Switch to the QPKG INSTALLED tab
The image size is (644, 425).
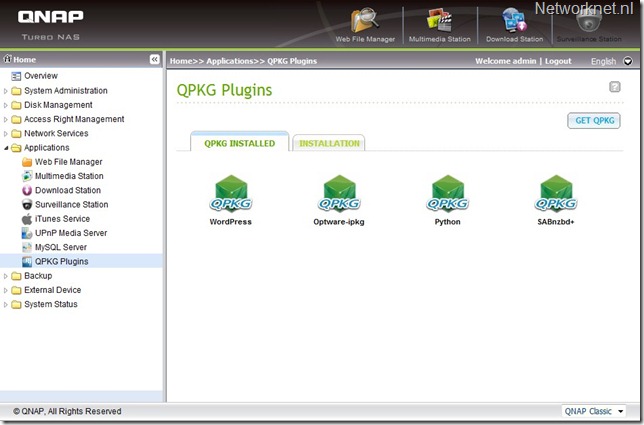(240, 142)
